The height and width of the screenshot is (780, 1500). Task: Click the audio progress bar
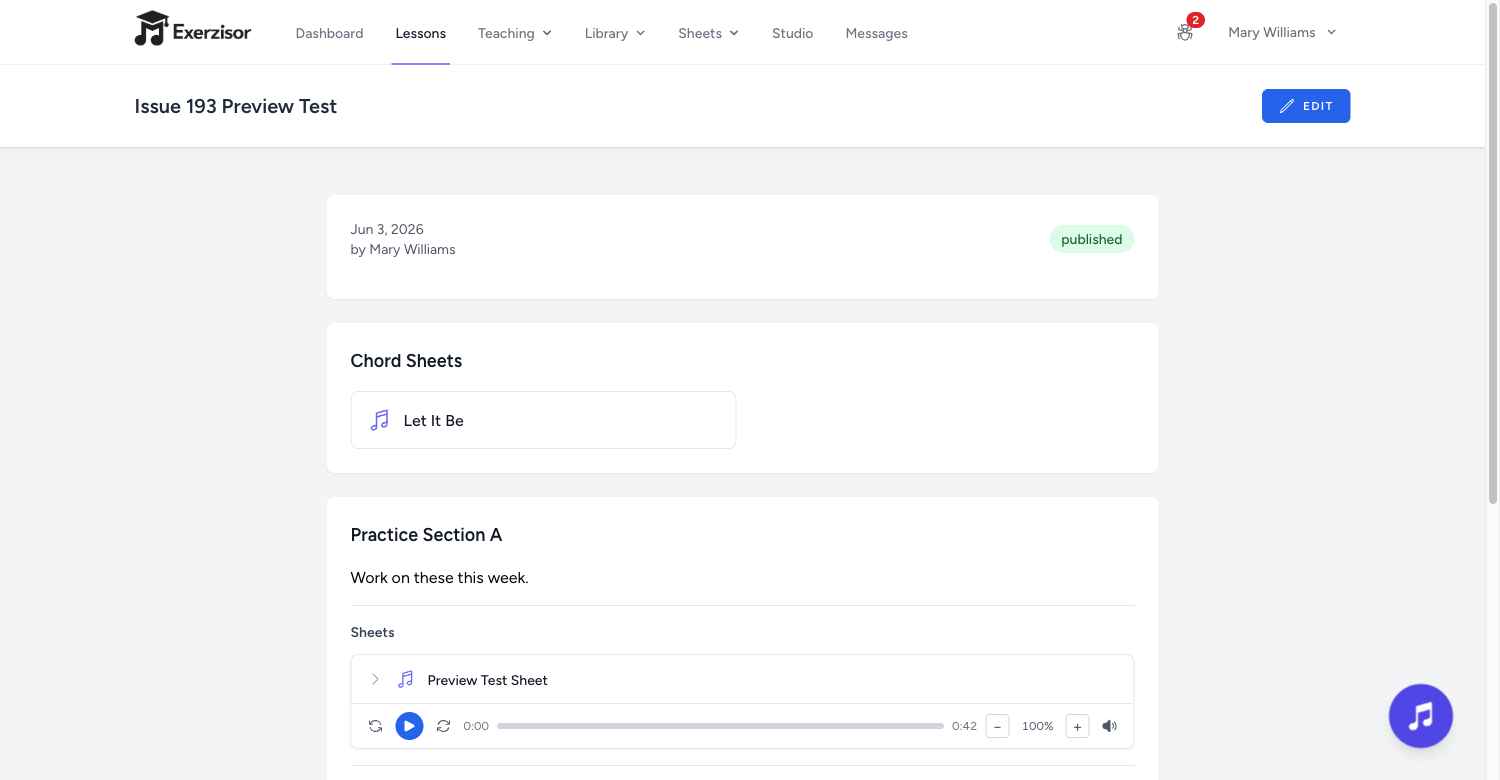point(720,726)
